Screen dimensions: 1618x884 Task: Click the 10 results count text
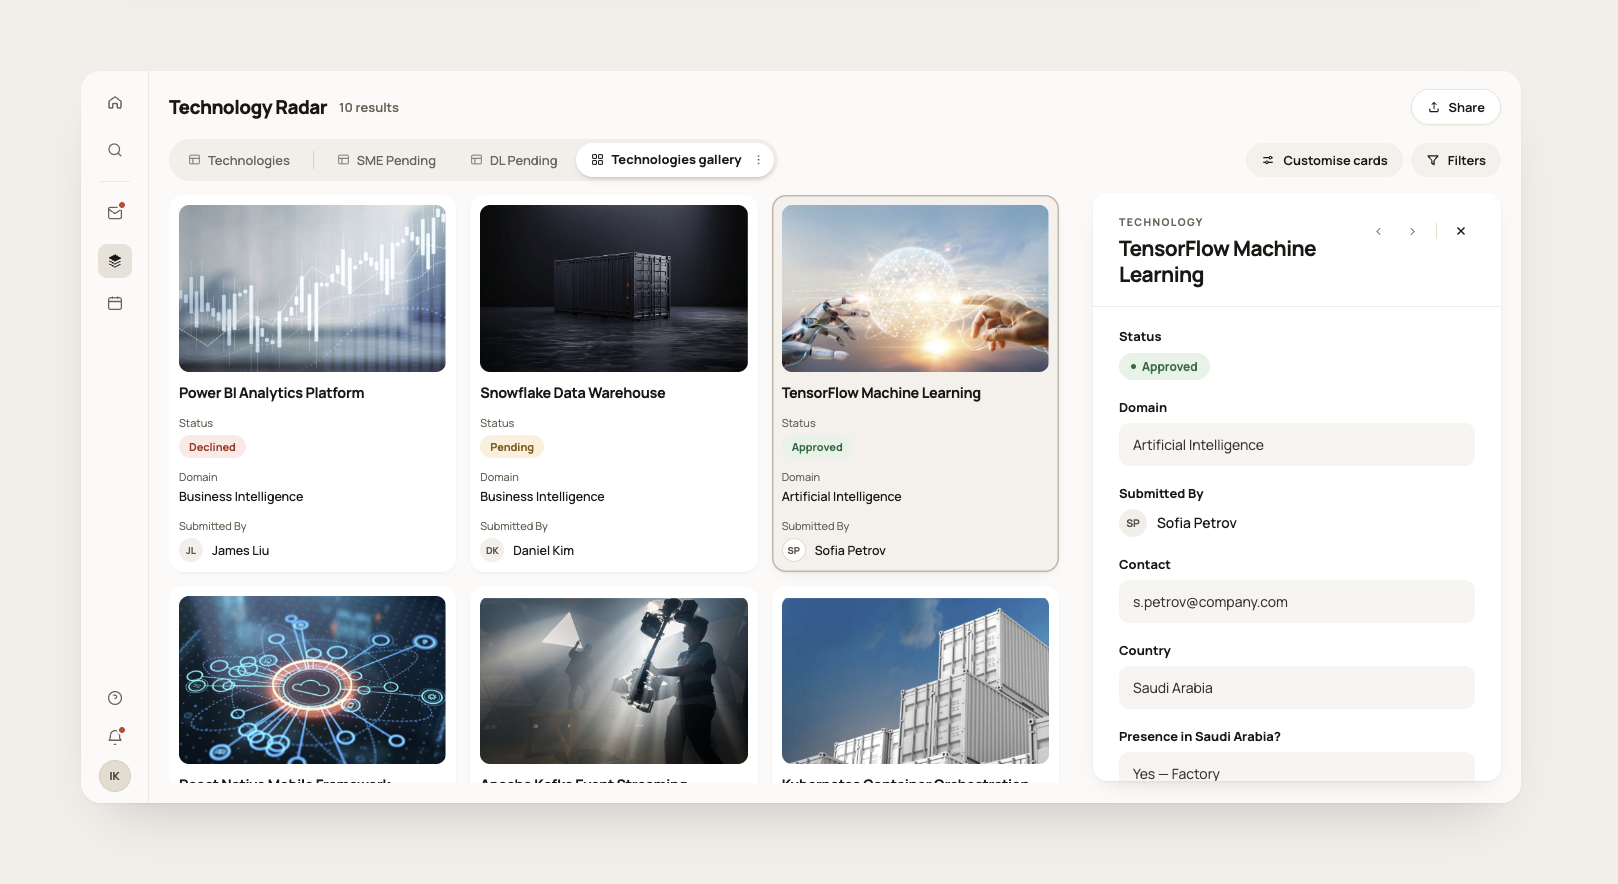(369, 108)
